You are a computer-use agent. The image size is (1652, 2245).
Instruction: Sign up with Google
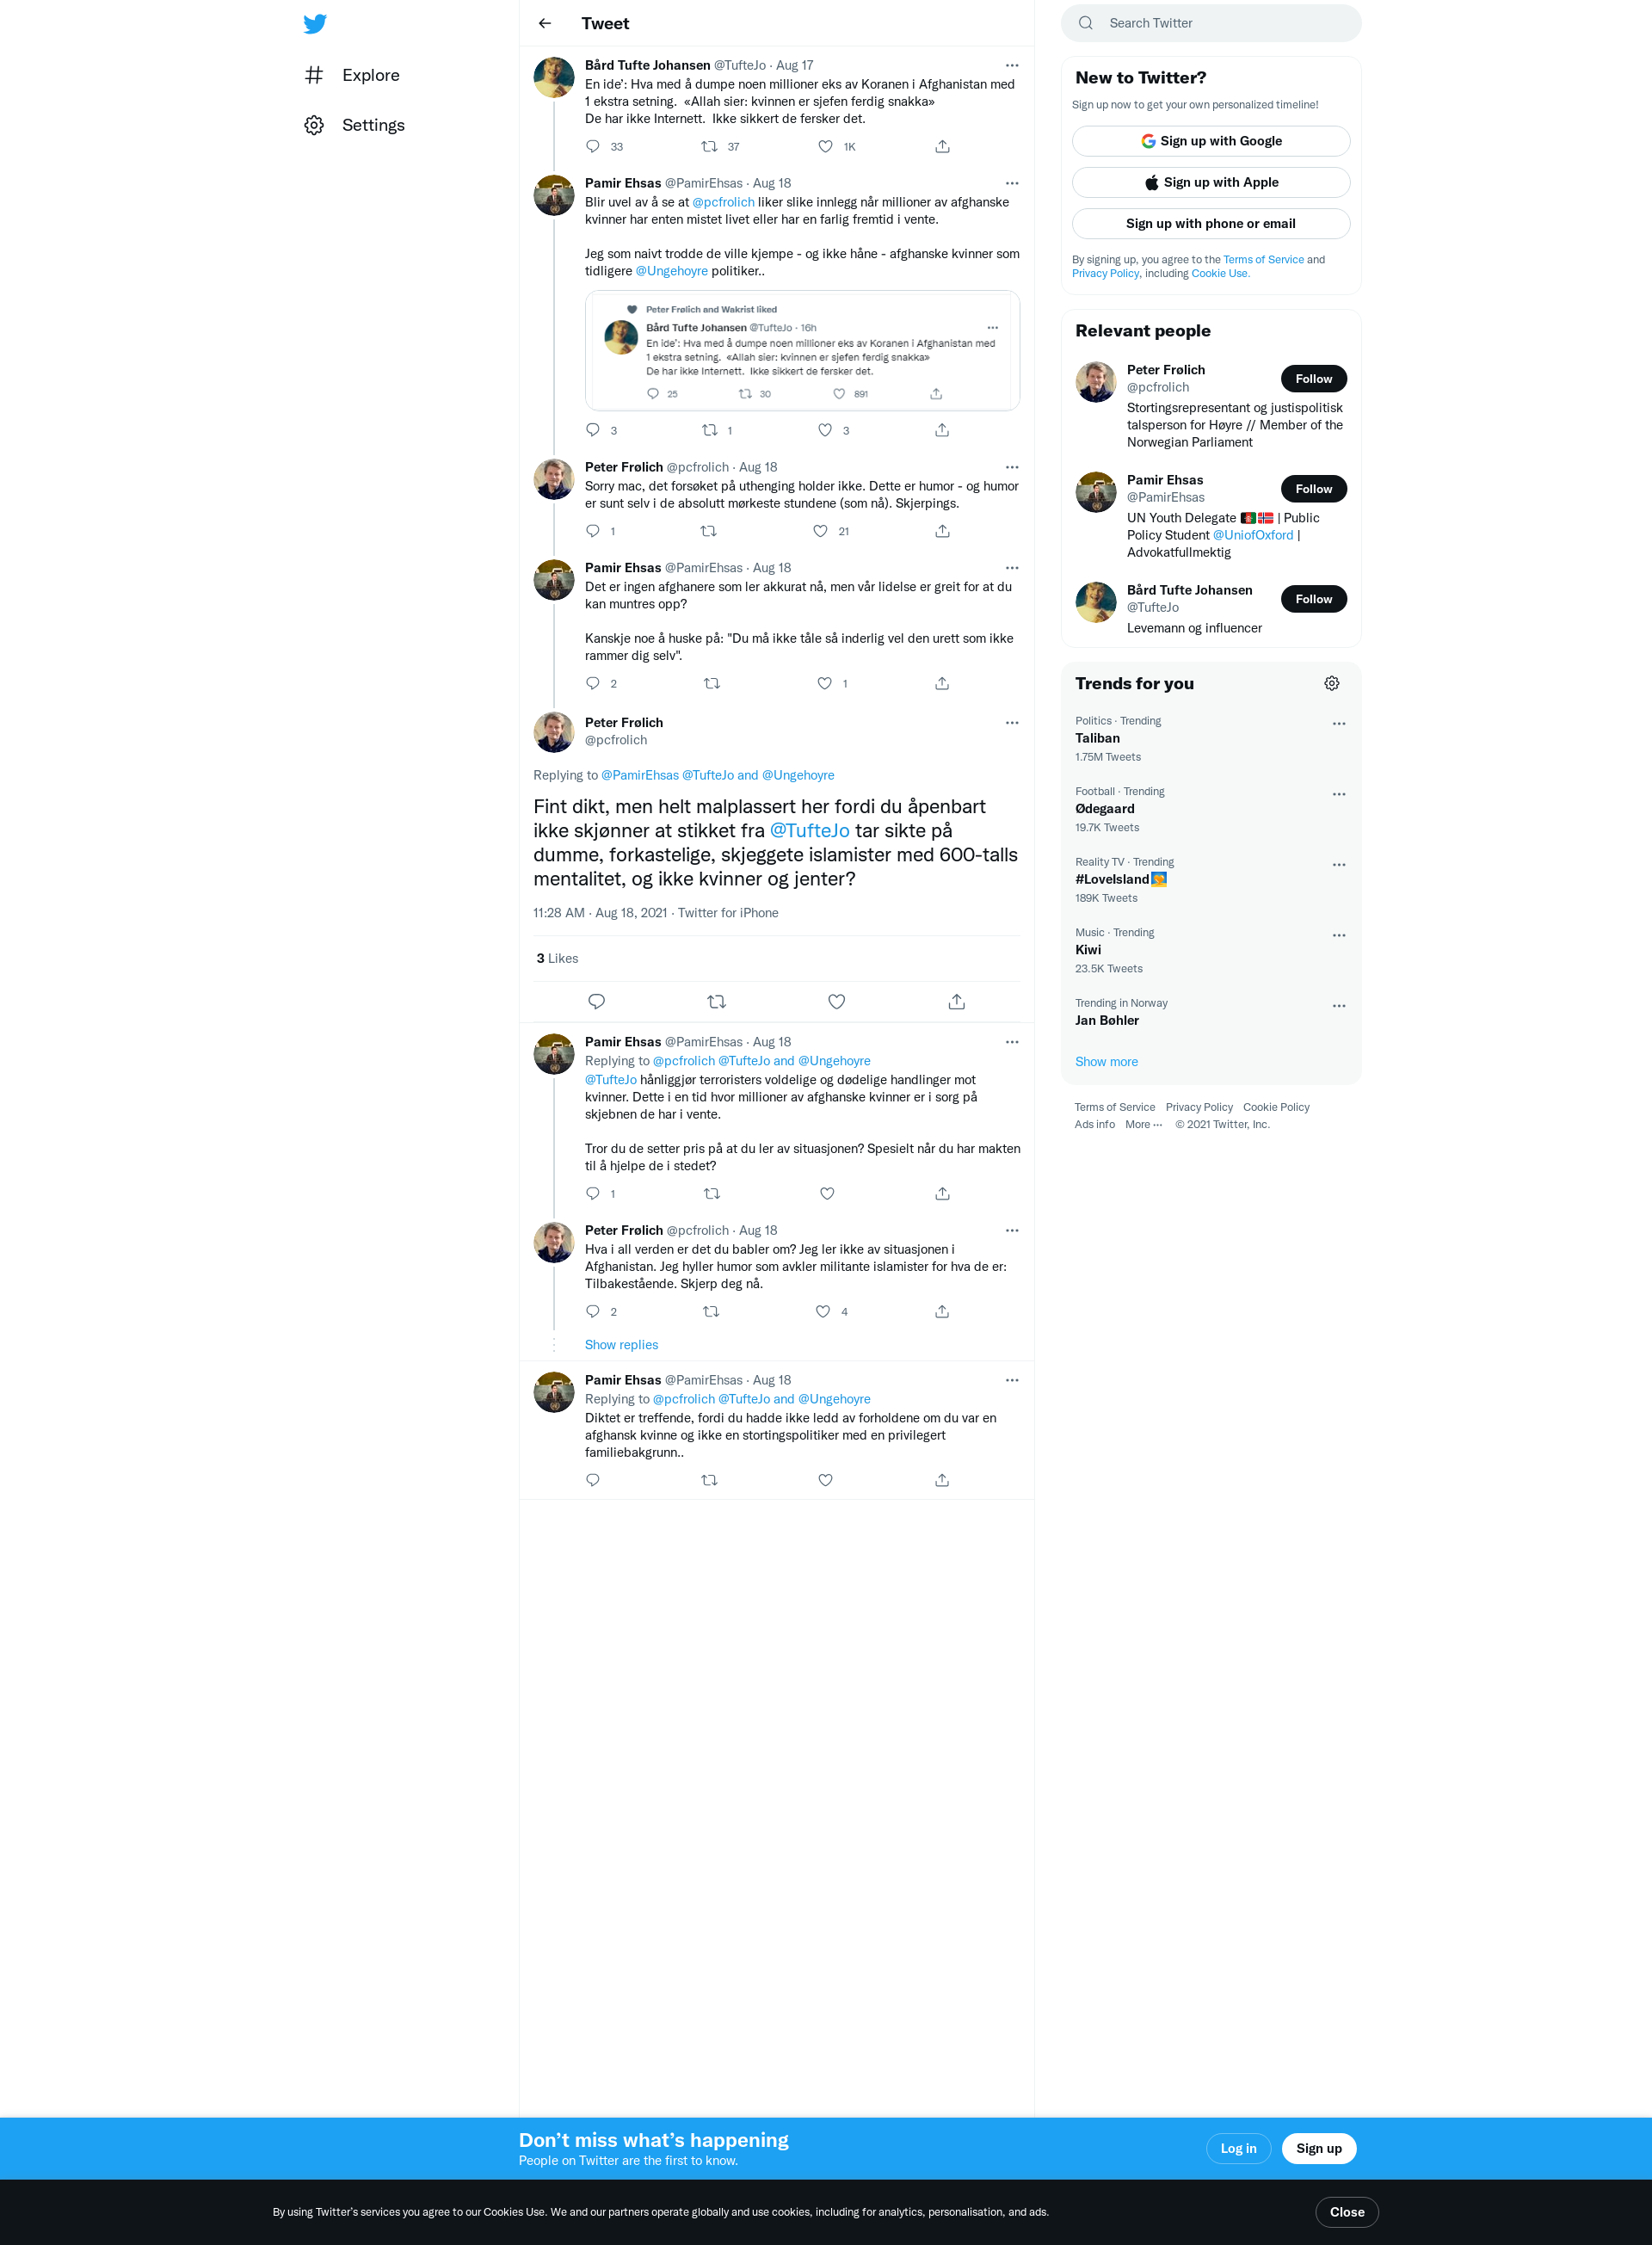[1211, 141]
